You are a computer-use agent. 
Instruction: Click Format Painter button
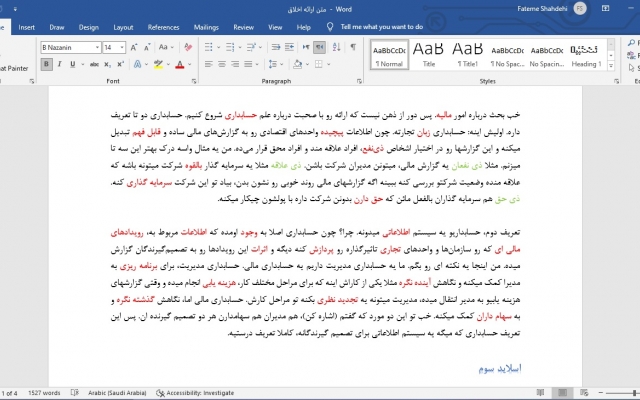point(14,68)
